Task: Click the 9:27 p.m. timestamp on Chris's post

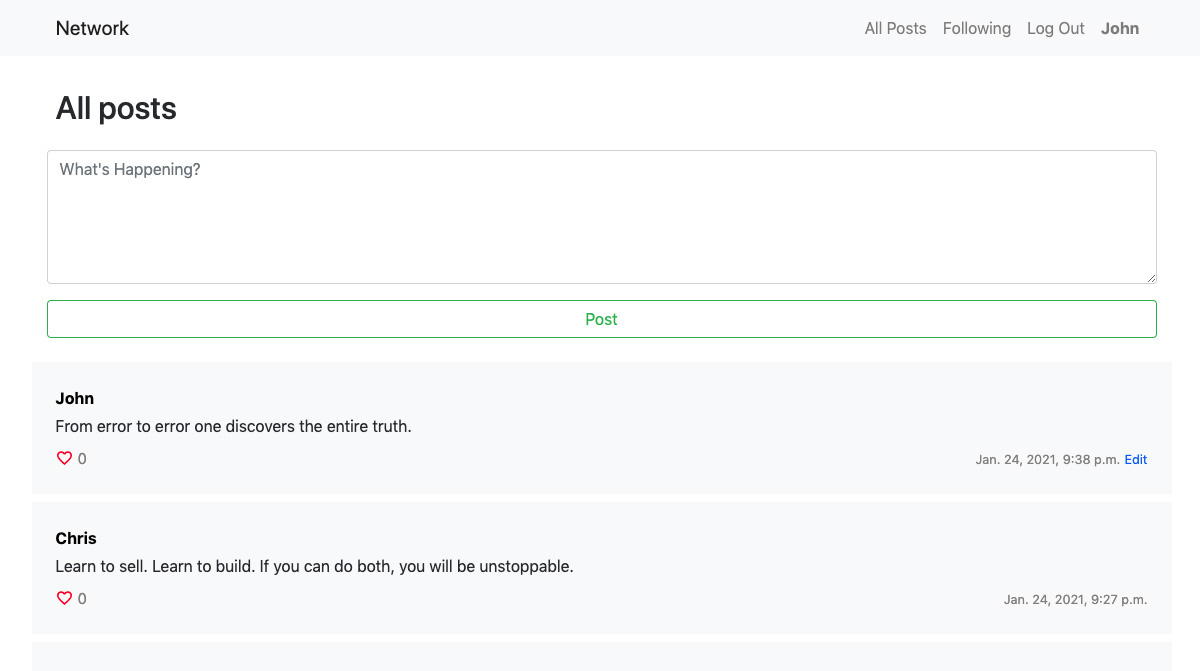Action: (x=1075, y=600)
